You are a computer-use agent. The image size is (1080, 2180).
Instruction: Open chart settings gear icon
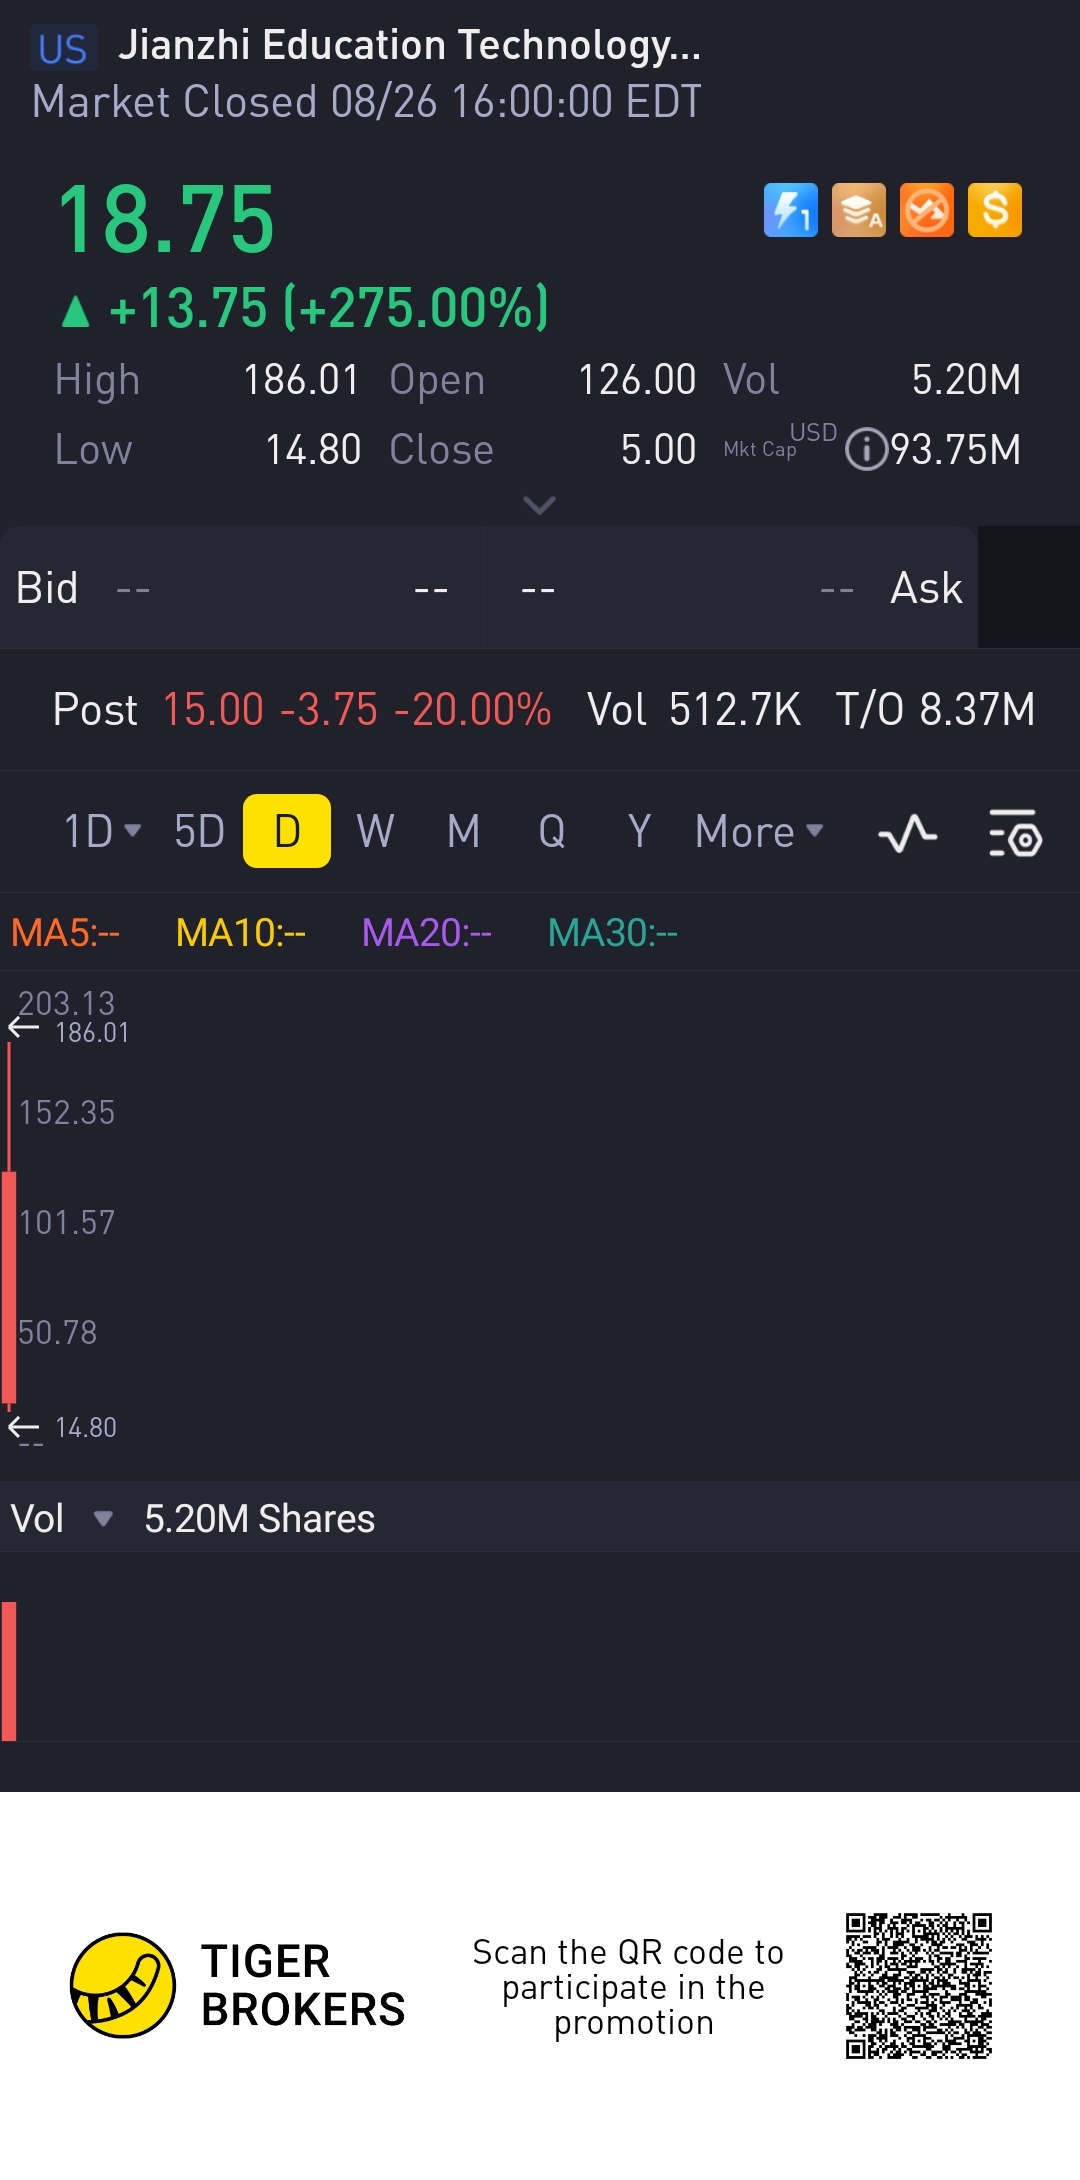coord(1015,832)
